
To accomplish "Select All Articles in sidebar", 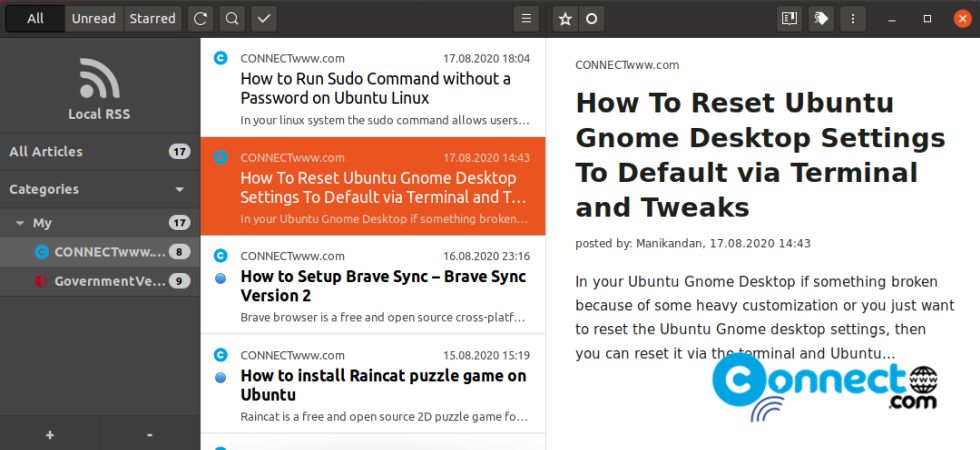I will (x=100, y=151).
